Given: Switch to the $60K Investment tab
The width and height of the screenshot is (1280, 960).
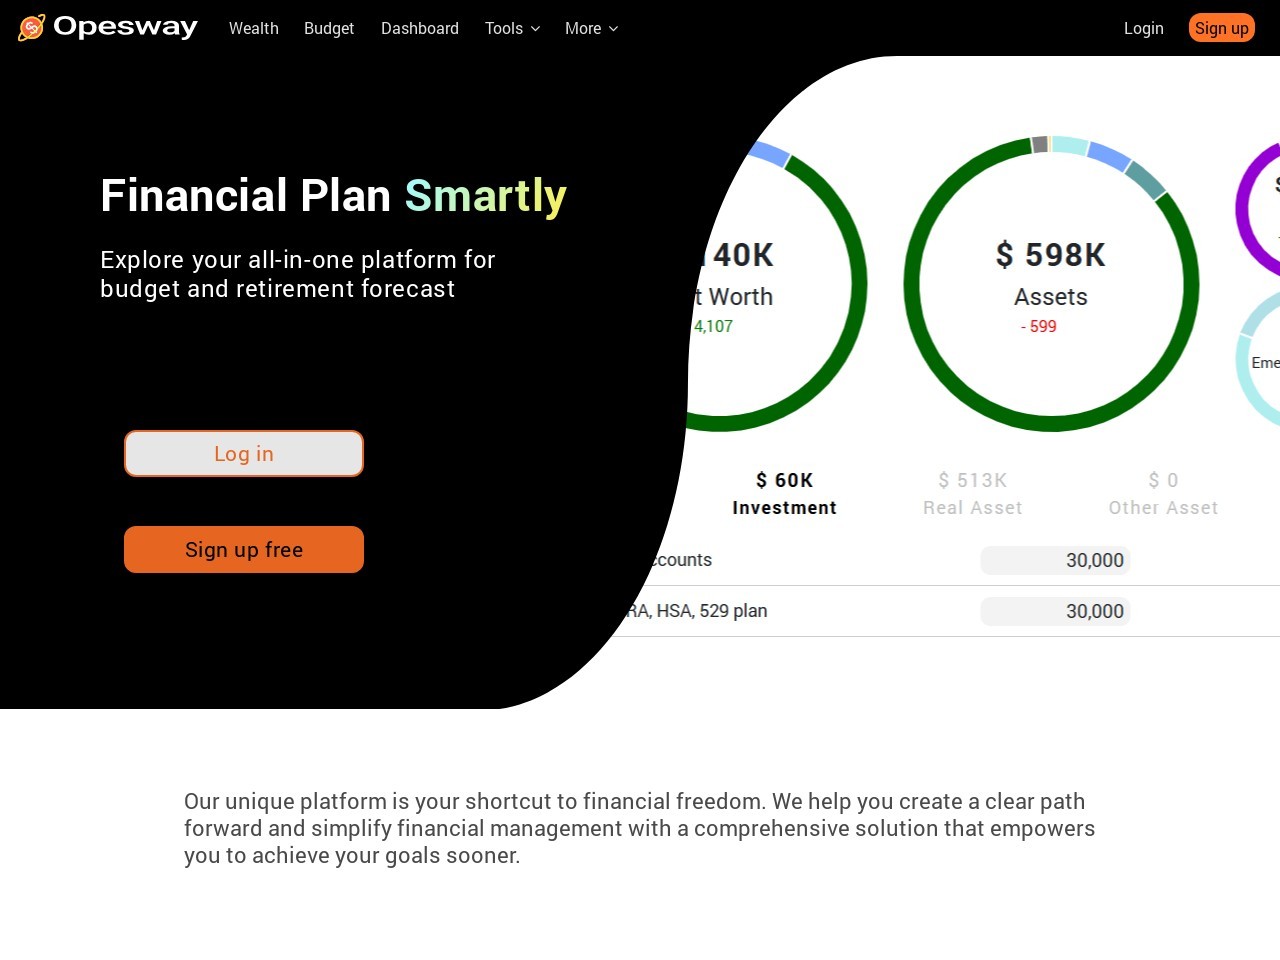Looking at the screenshot, I should (784, 494).
